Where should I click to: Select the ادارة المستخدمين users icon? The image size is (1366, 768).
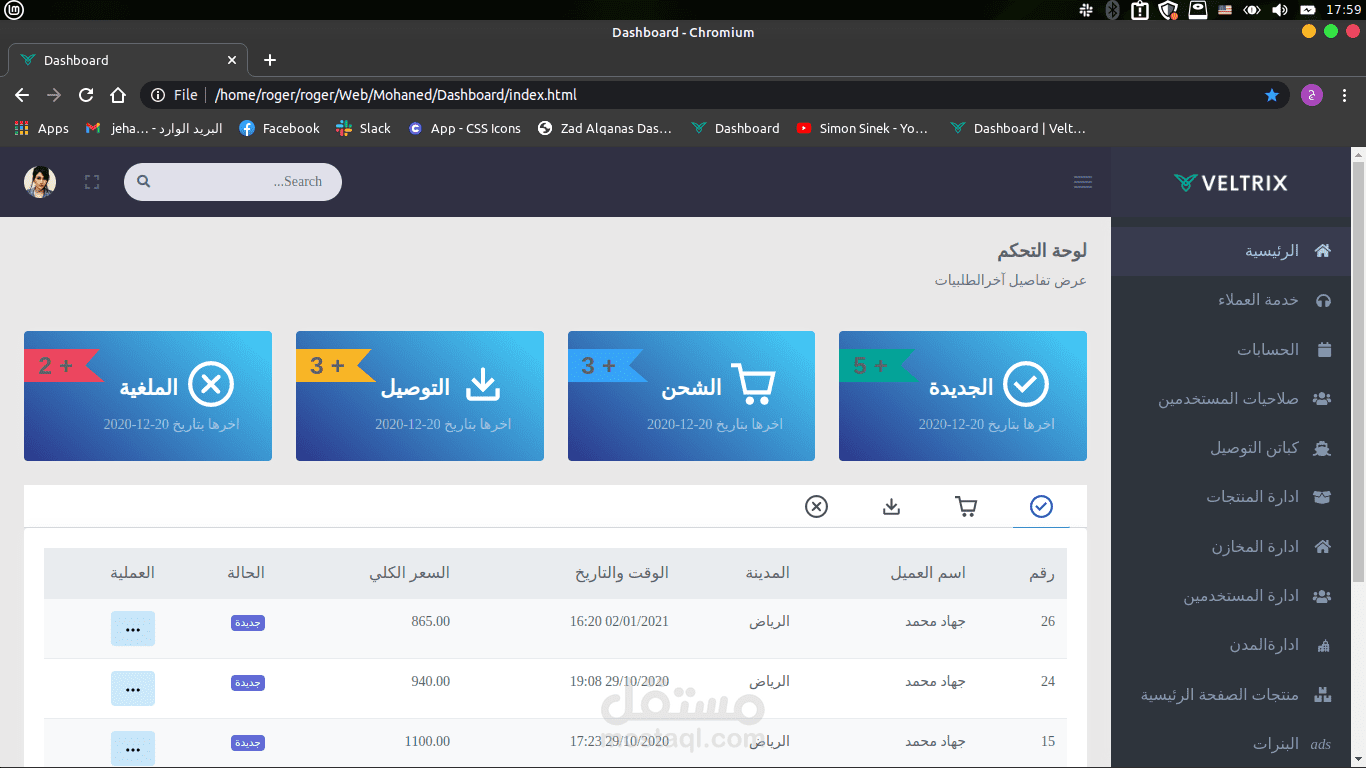[x=1322, y=596]
